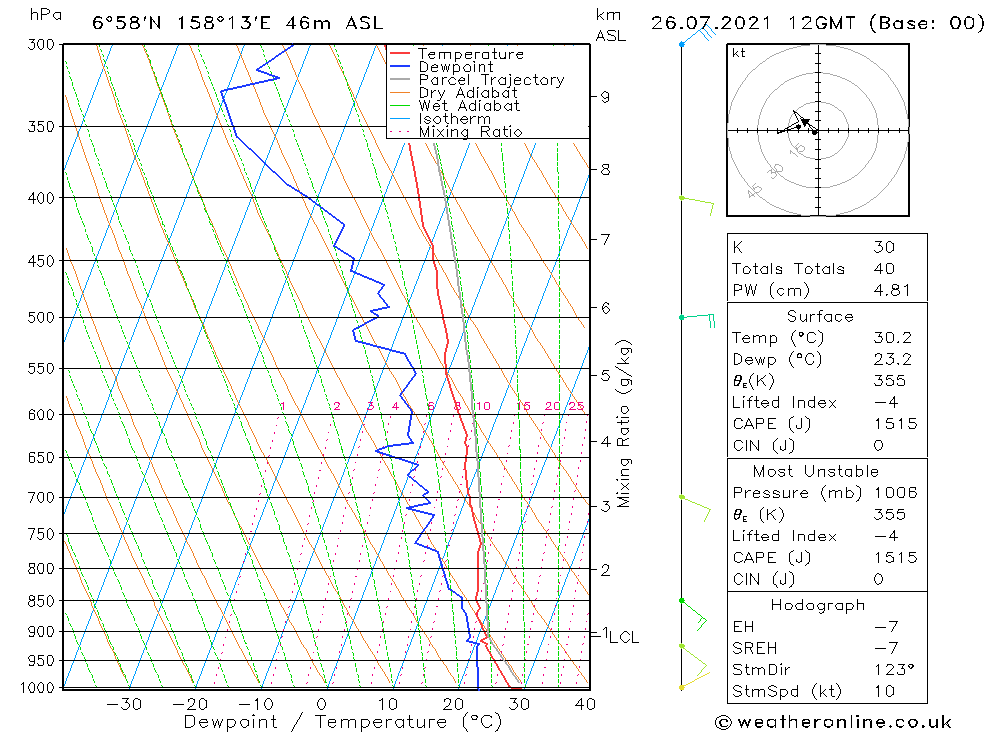Image resolution: width=1000 pixels, height=733 pixels.
Task: Click the blue Dewpoint legend line swatch
Action: [399, 66]
